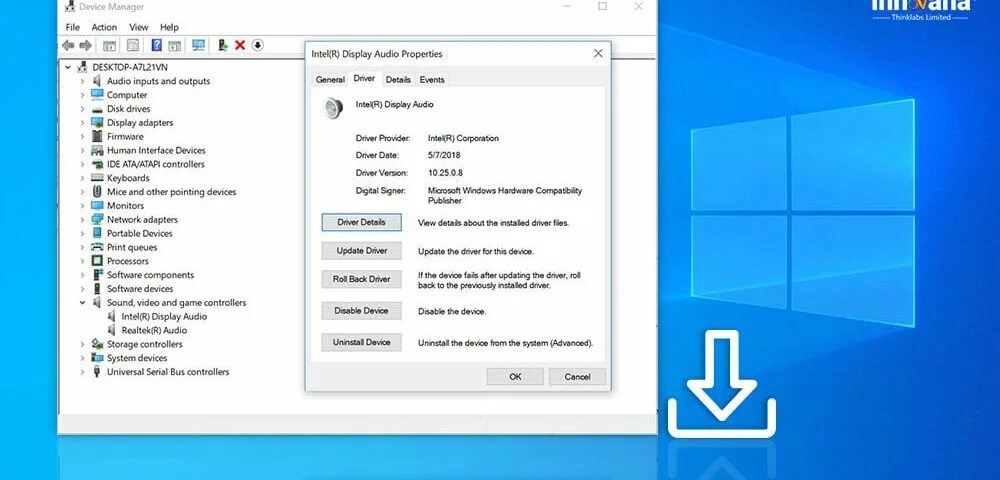Expand the System devices node
Image resolution: width=1000 pixels, height=480 pixels.
point(82,358)
